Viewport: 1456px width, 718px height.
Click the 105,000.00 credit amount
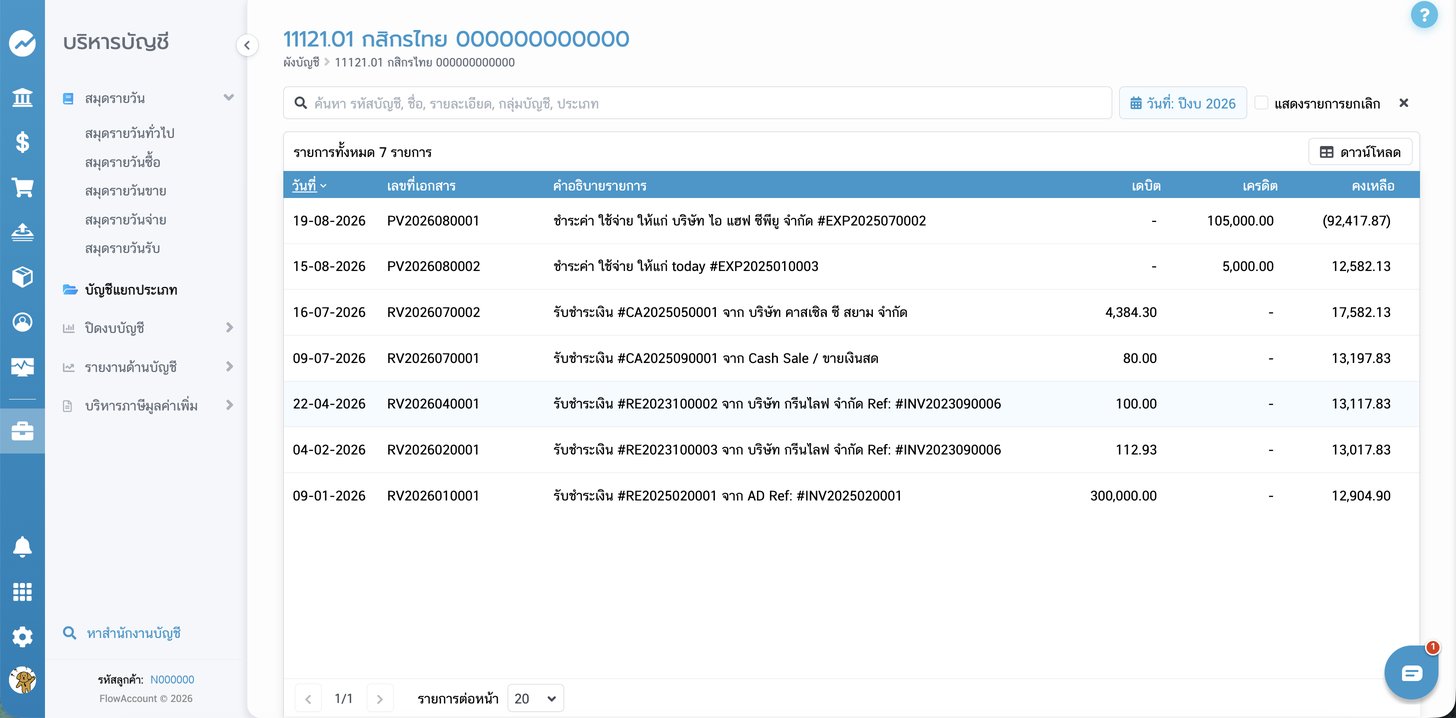1240,221
